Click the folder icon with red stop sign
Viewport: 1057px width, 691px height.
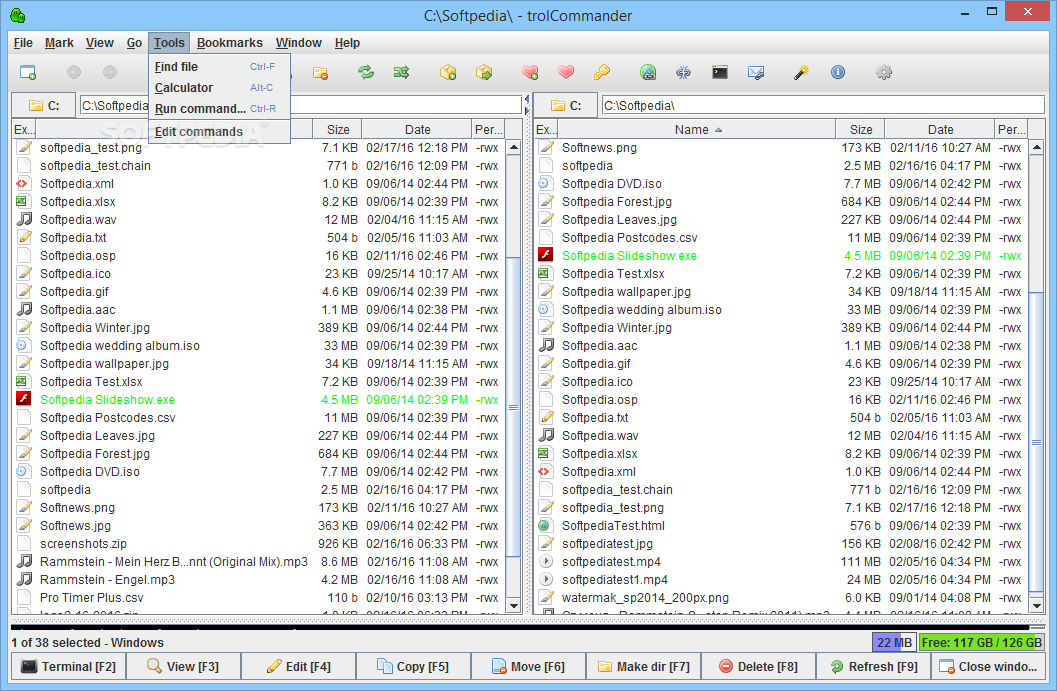(320, 72)
